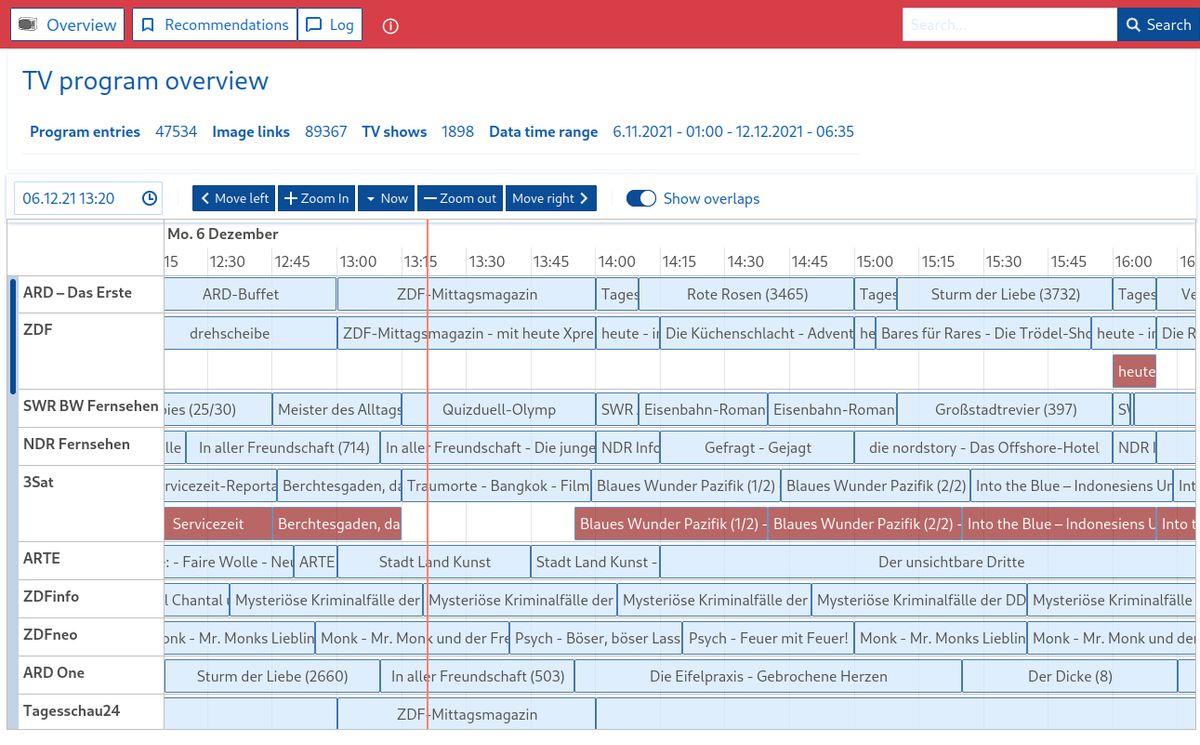The width and height of the screenshot is (1200, 745).
Task: Click the 15:30 time marker
Action: pyautogui.click(x=1004, y=261)
